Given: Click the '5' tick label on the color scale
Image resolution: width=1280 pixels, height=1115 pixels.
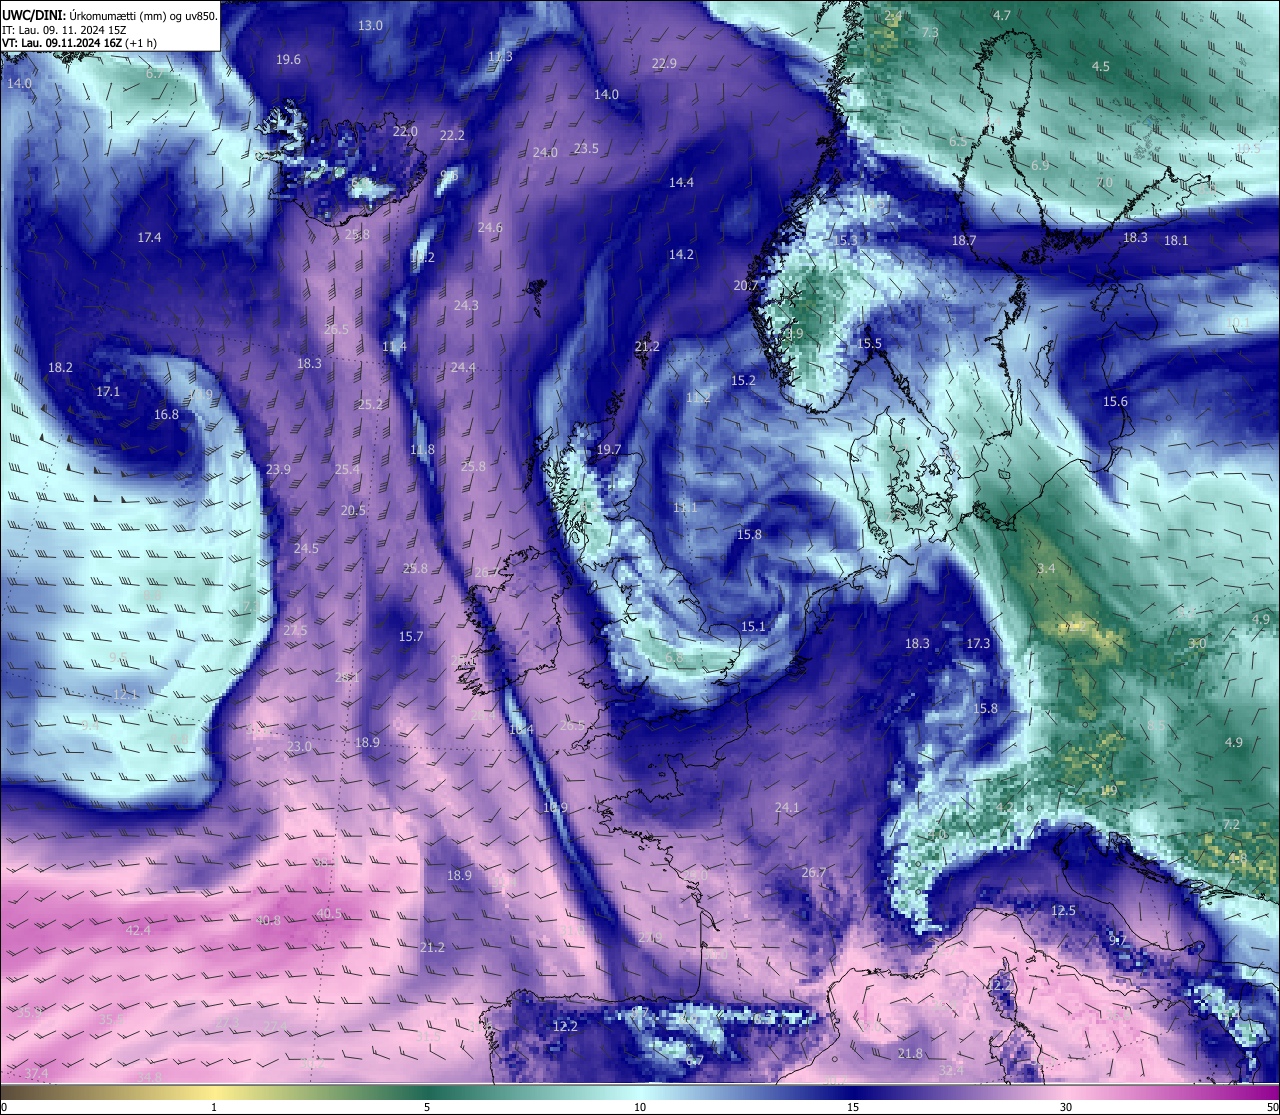Looking at the screenshot, I should [x=427, y=1107].
